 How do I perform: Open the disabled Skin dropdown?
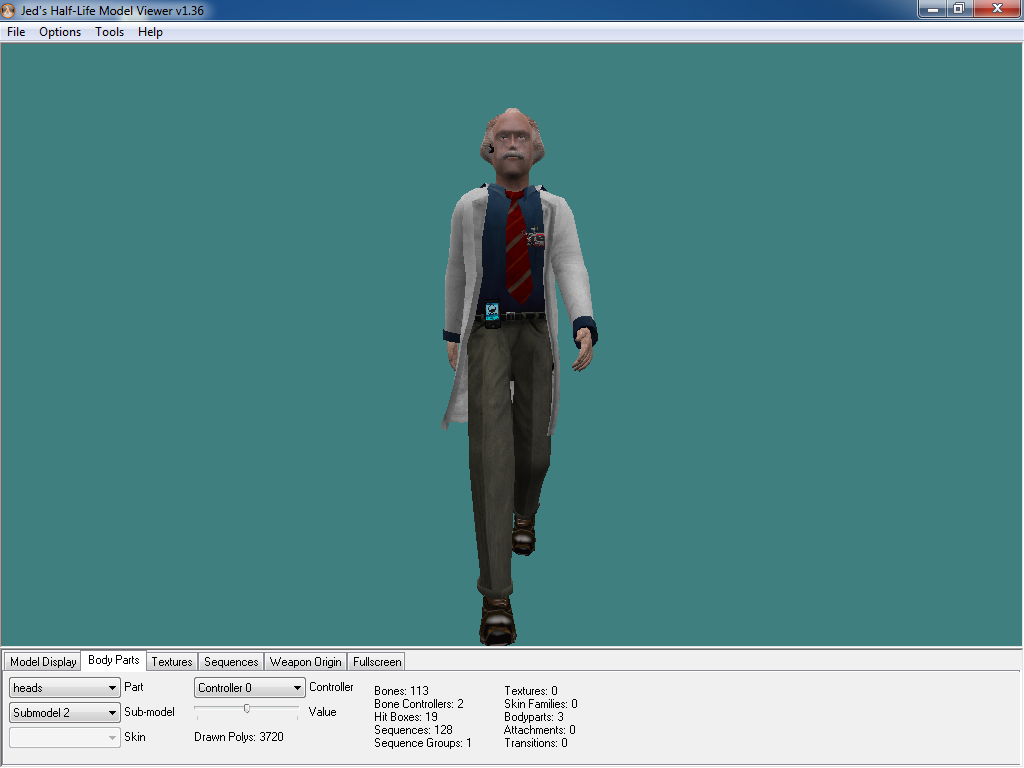point(65,737)
